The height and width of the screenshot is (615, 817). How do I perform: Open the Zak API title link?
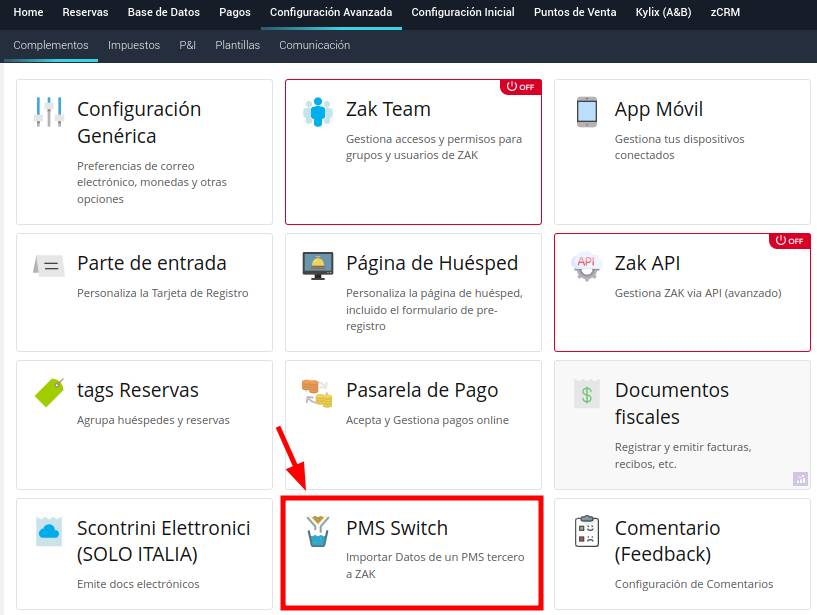tap(647, 263)
